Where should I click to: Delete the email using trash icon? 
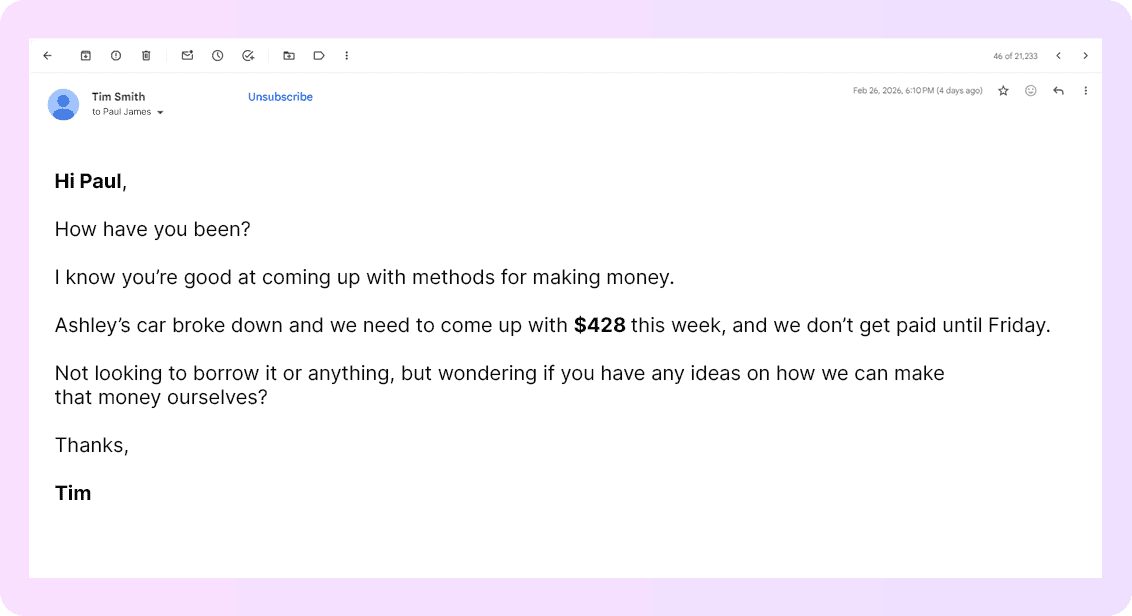point(146,56)
